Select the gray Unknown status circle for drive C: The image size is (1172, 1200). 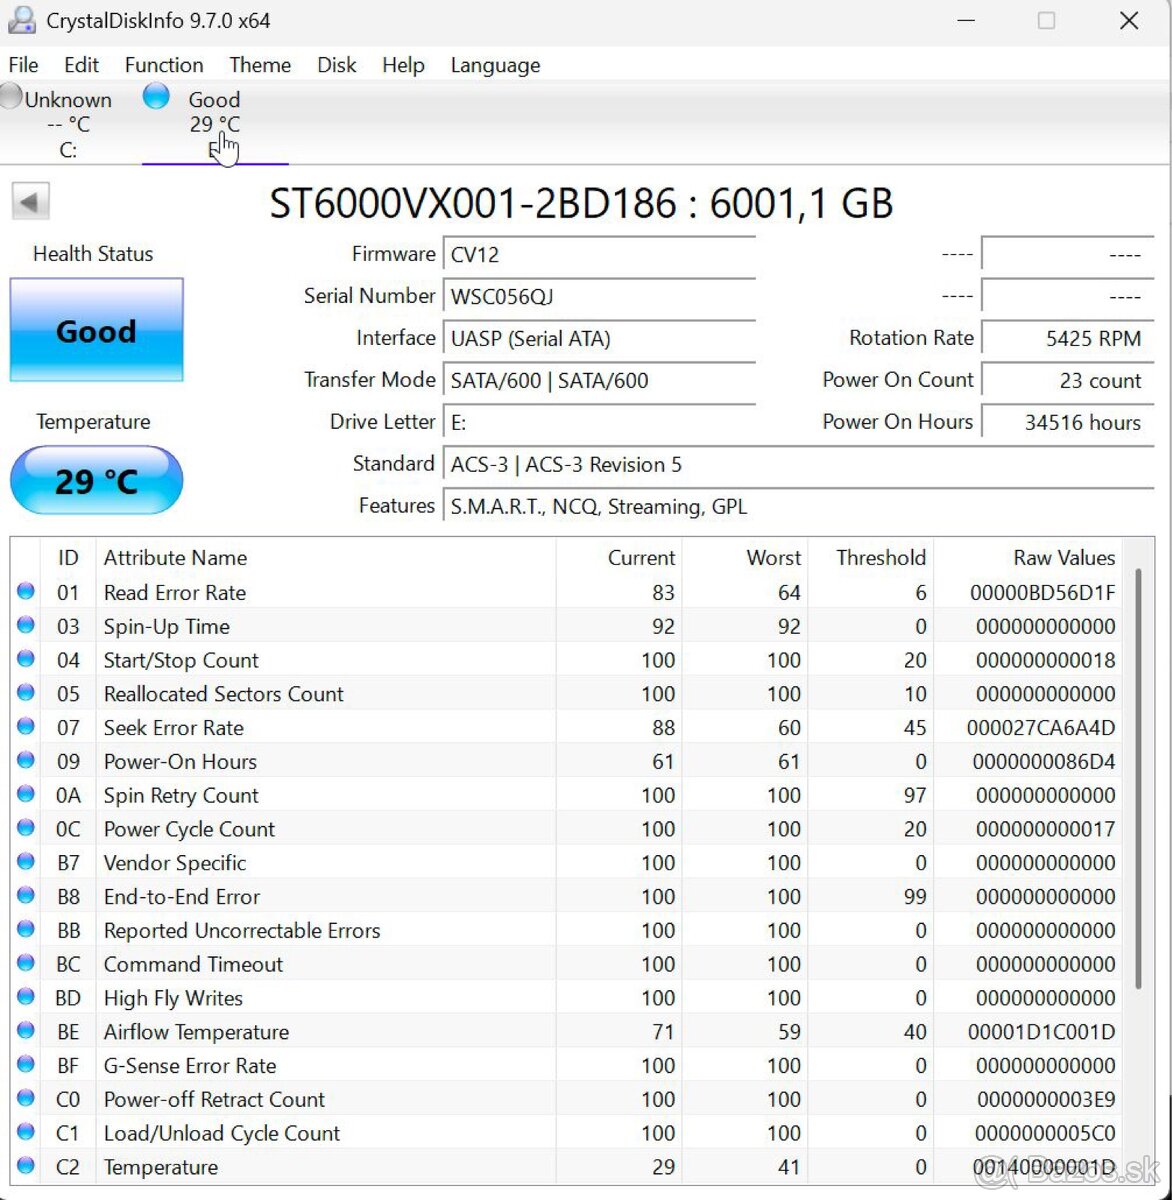tap(11, 97)
